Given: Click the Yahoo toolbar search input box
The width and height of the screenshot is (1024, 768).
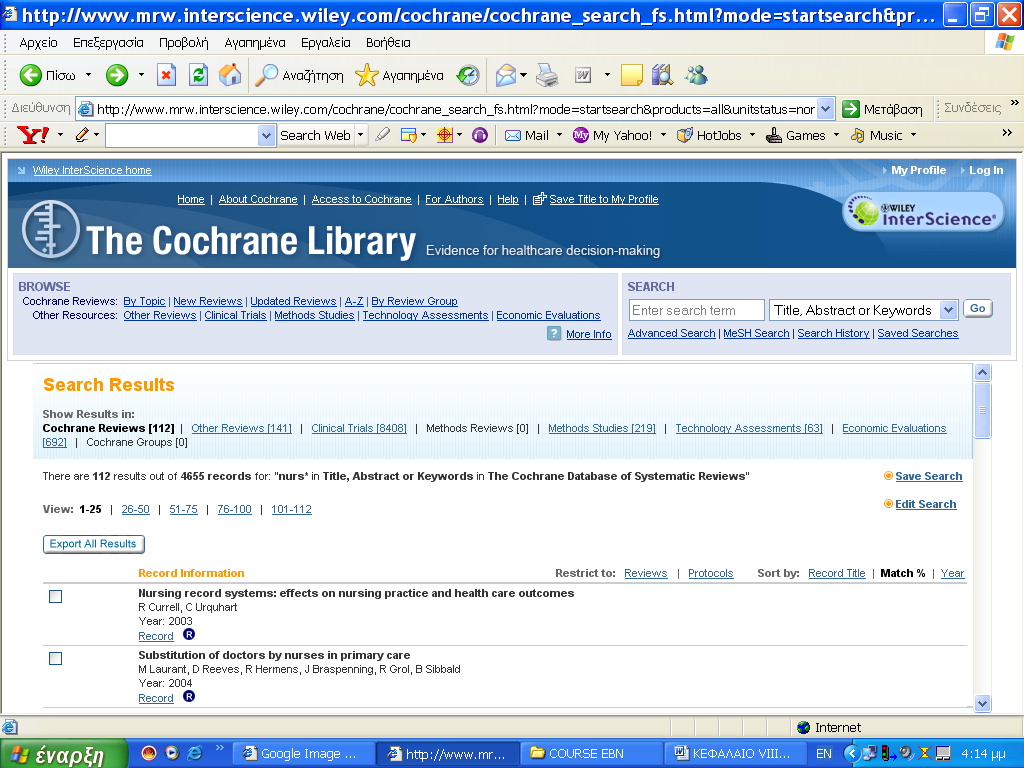Looking at the screenshot, I should (182, 136).
